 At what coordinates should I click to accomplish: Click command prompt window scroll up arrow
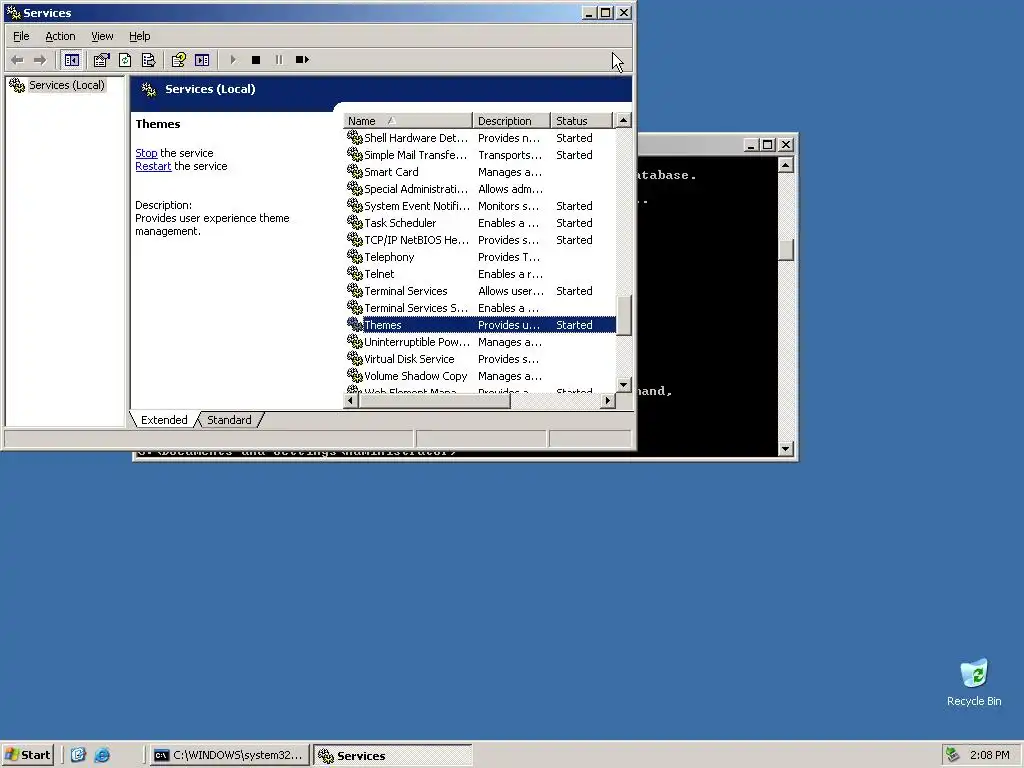pos(786,165)
